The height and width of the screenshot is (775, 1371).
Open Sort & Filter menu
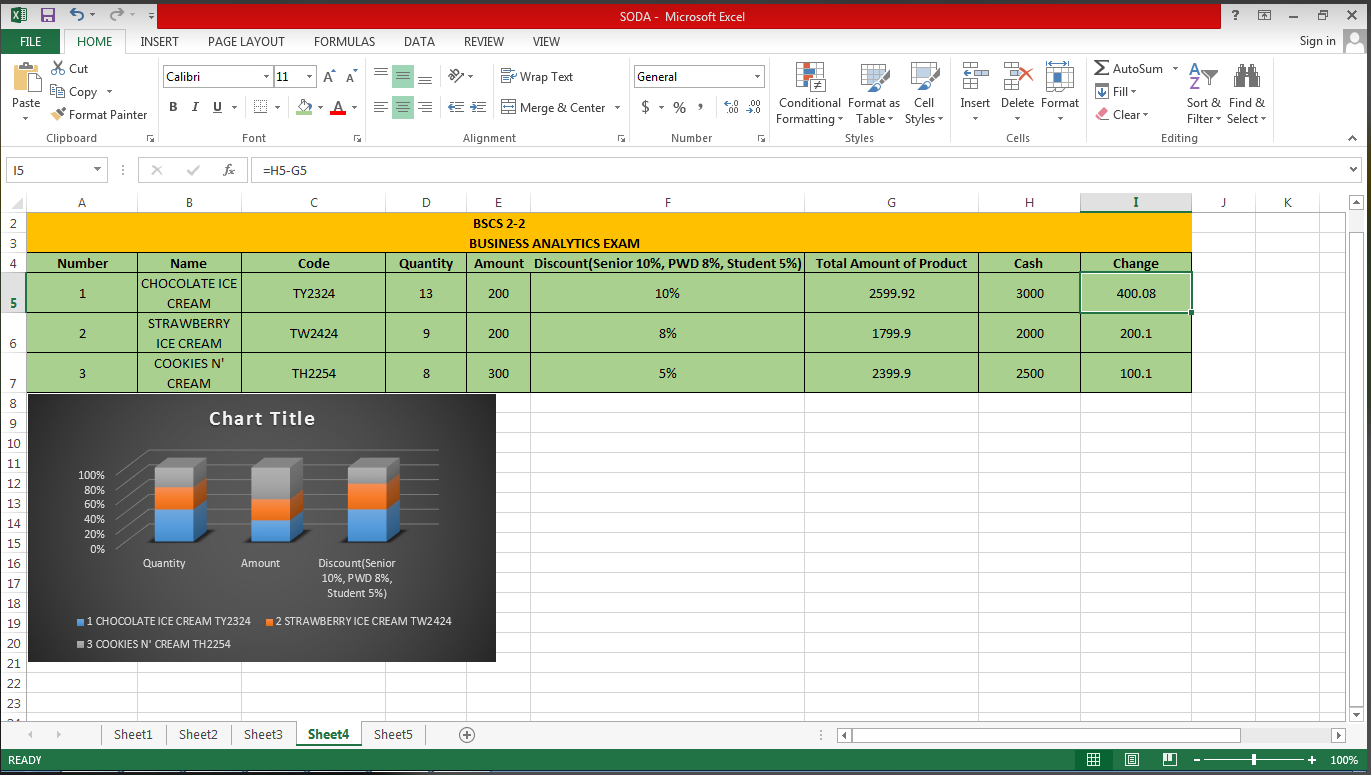[x=1204, y=93]
